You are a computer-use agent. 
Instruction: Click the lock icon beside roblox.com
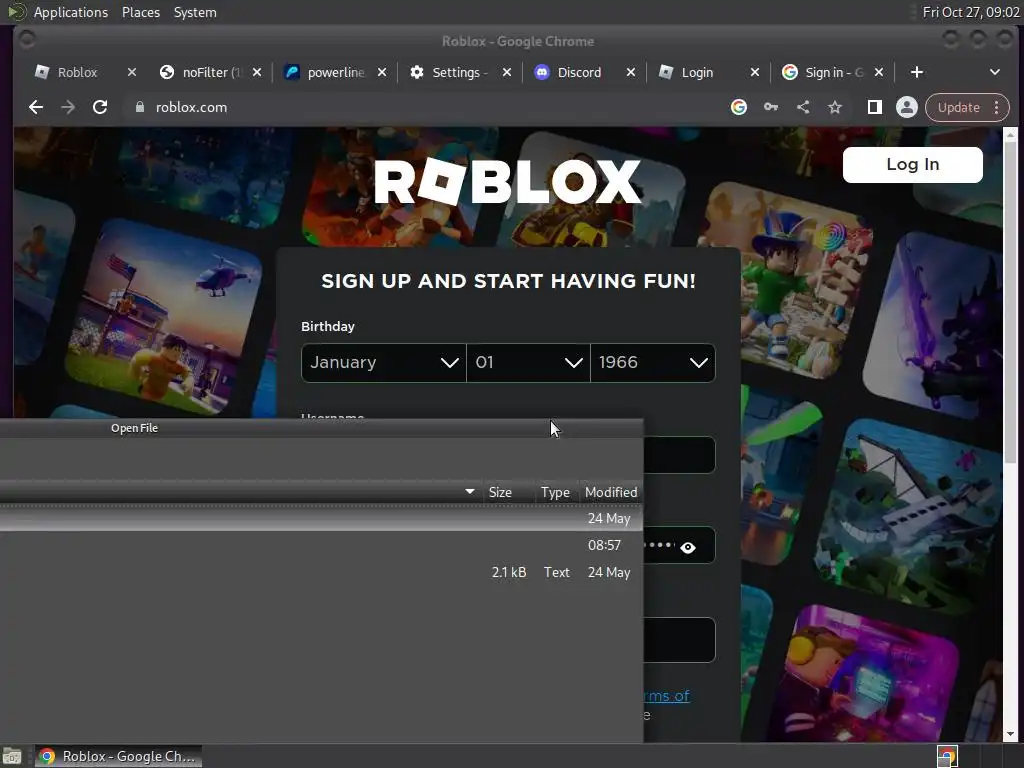click(x=139, y=107)
